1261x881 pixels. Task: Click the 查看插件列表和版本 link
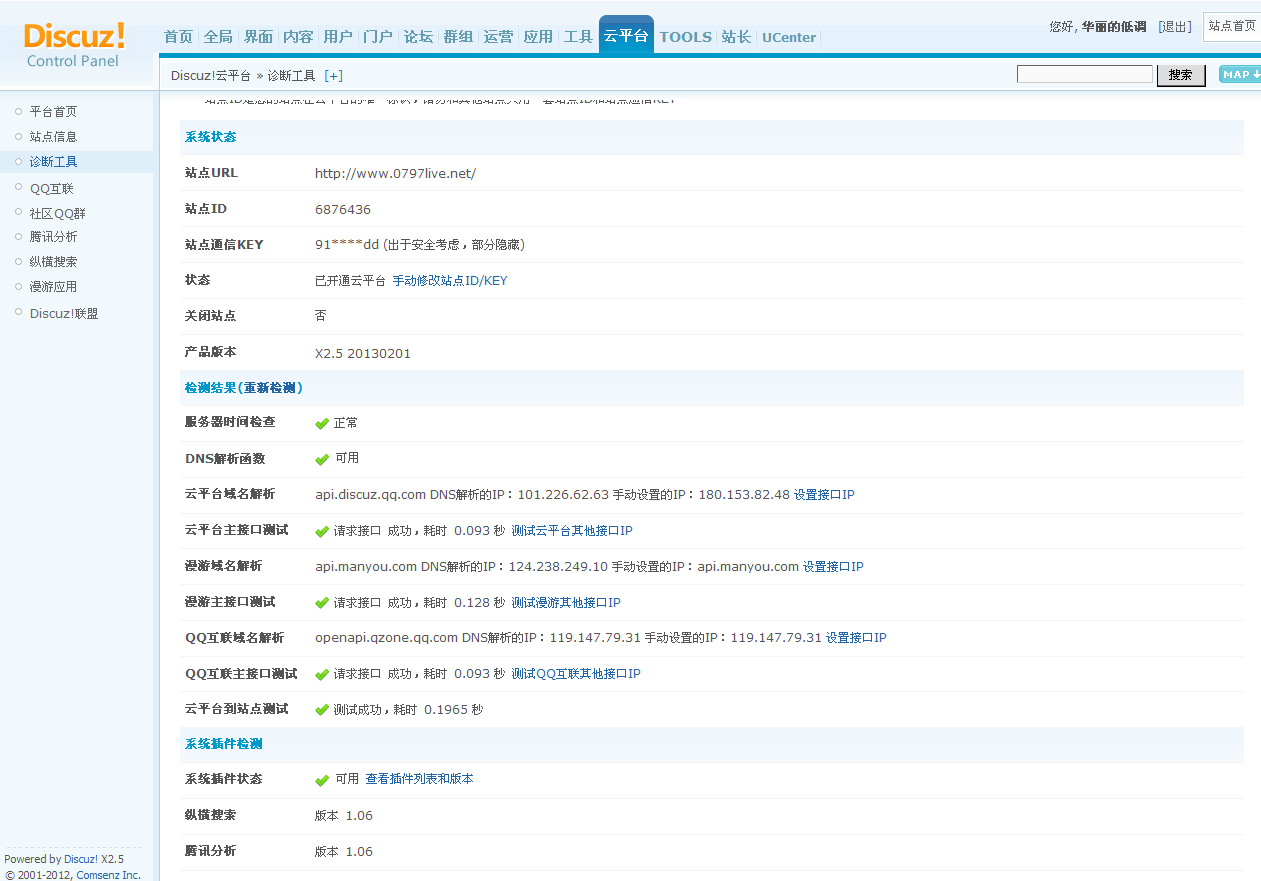point(419,779)
